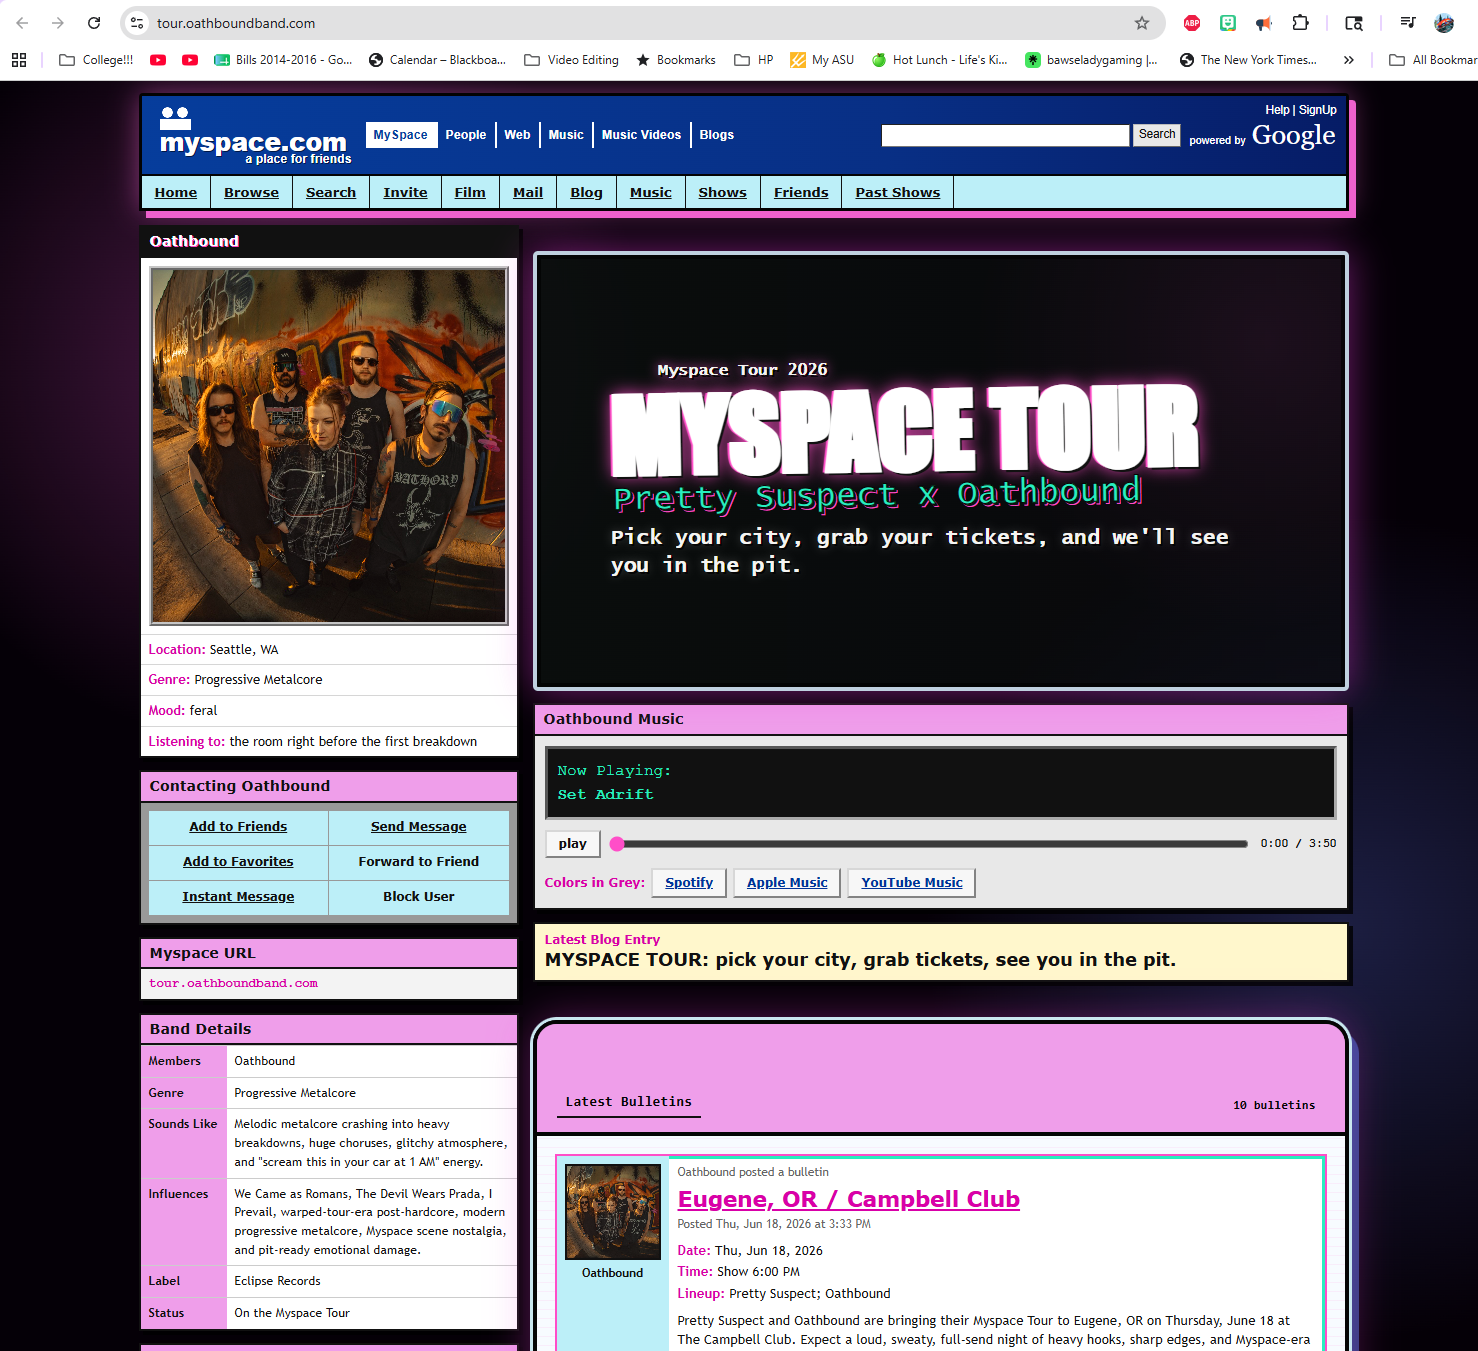Open the Video Editing bookmark folder
The image size is (1478, 1351).
571,60
